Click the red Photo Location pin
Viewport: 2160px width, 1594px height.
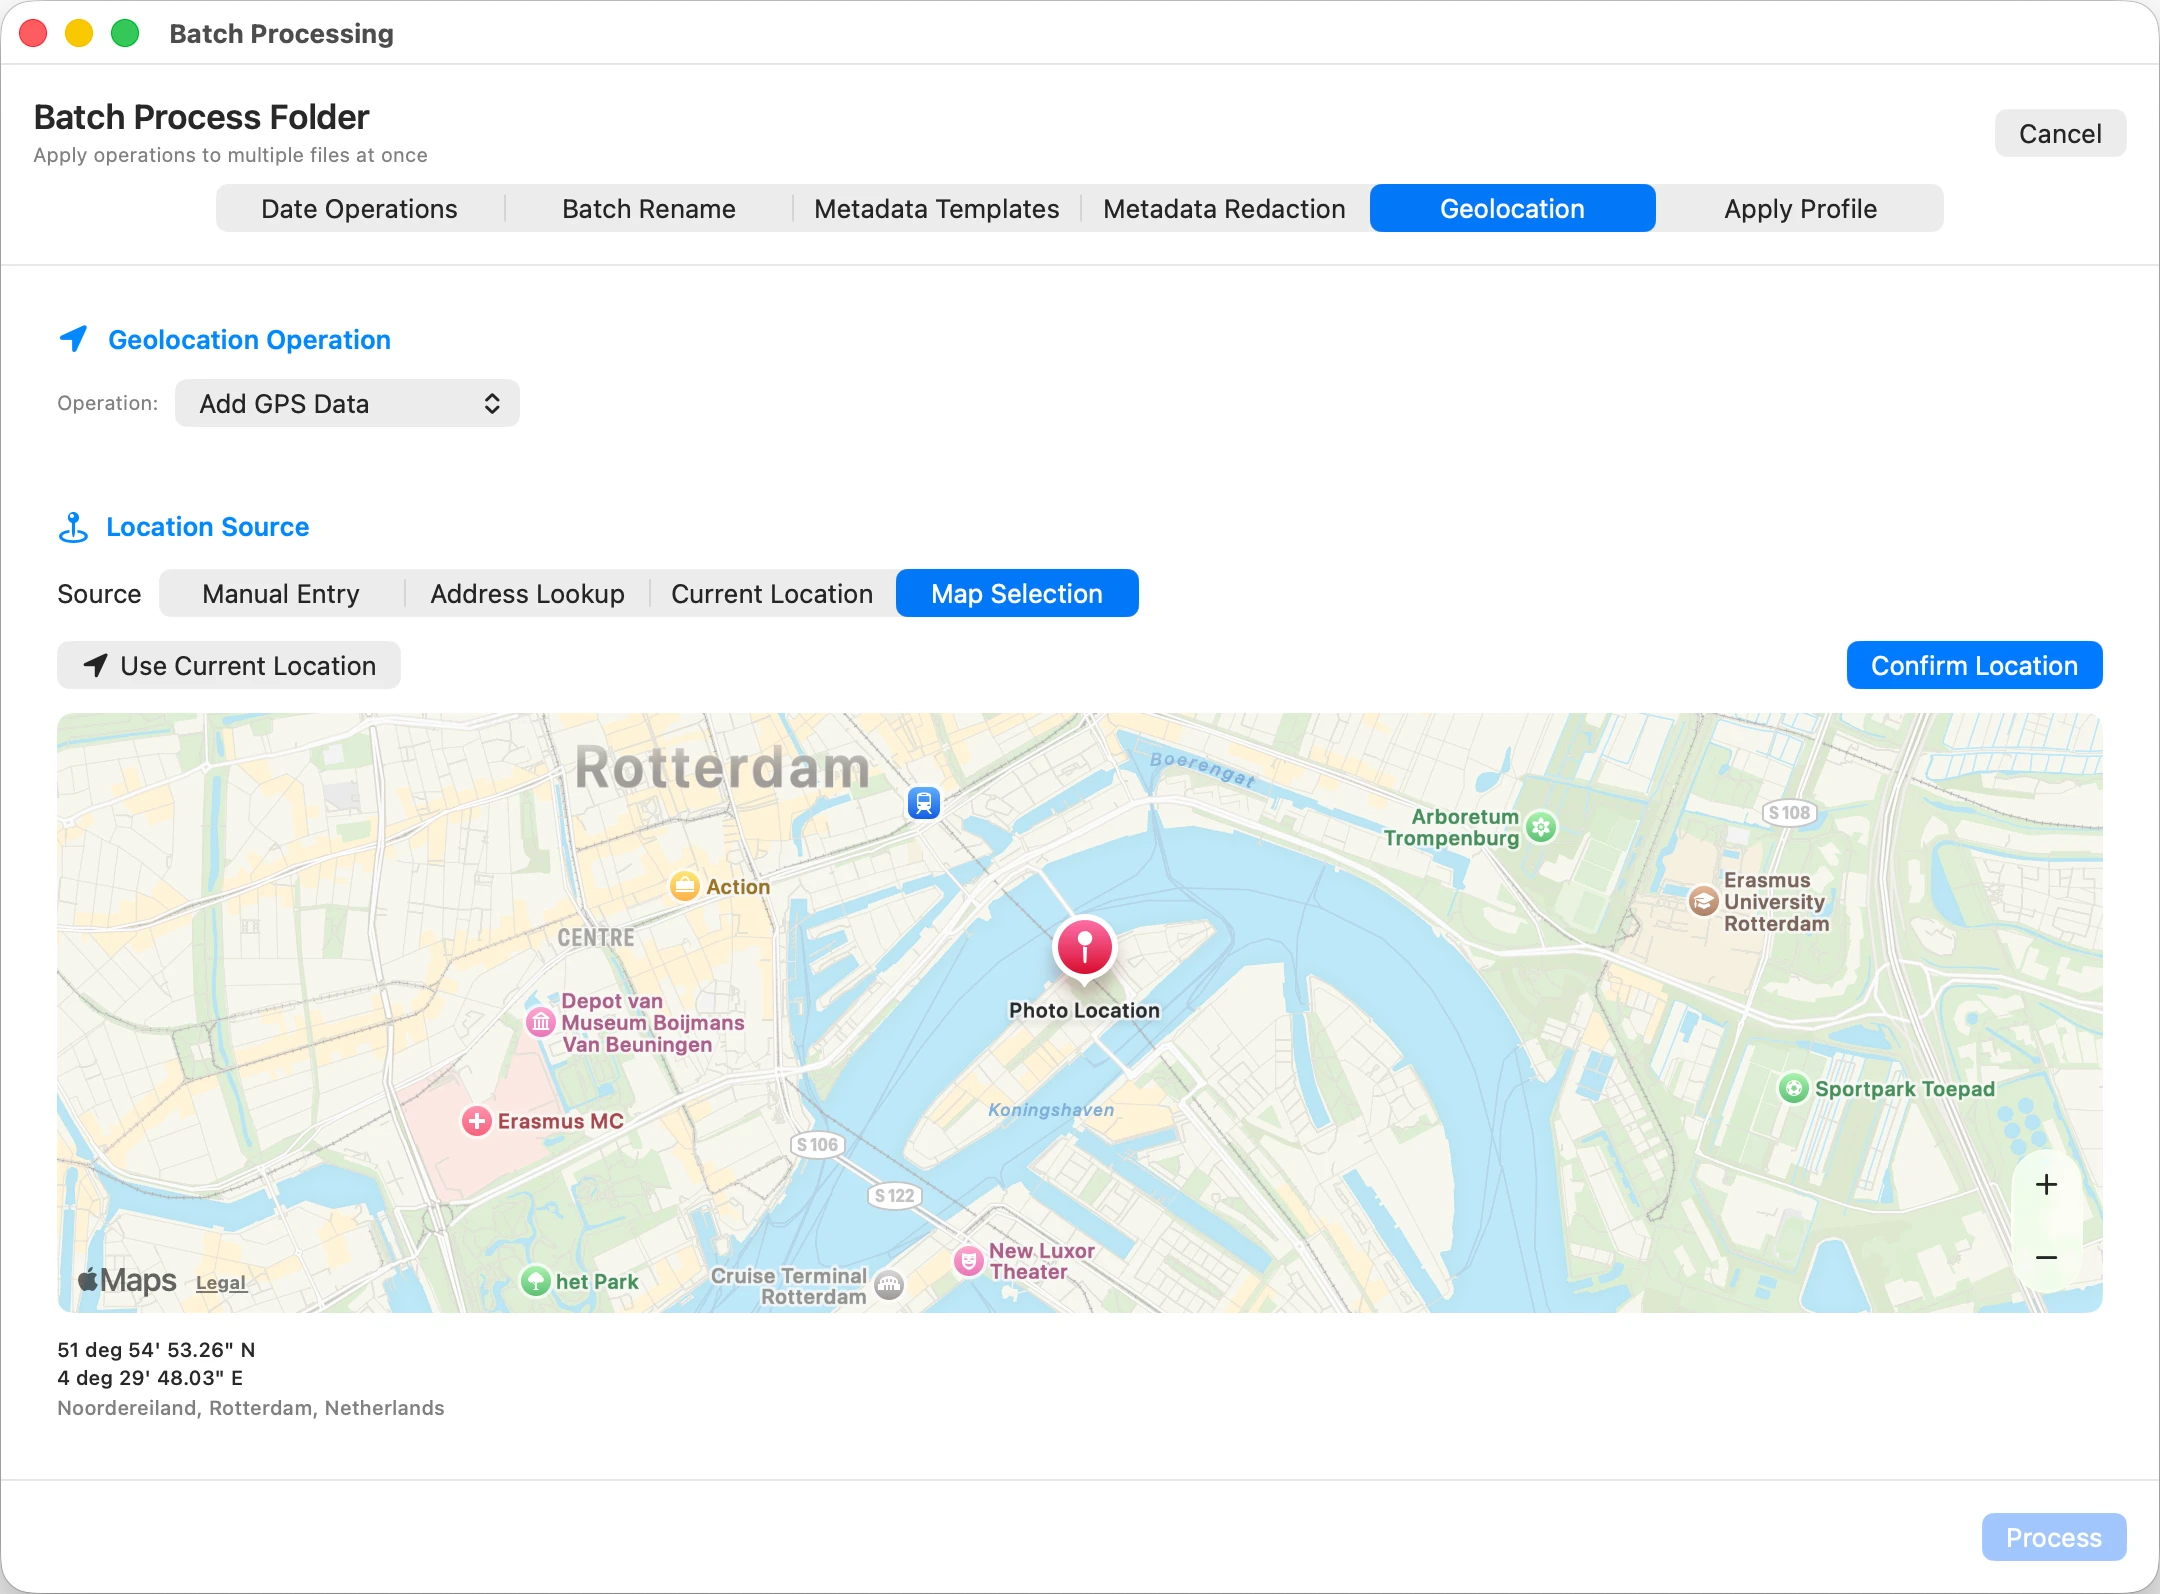1084,947
